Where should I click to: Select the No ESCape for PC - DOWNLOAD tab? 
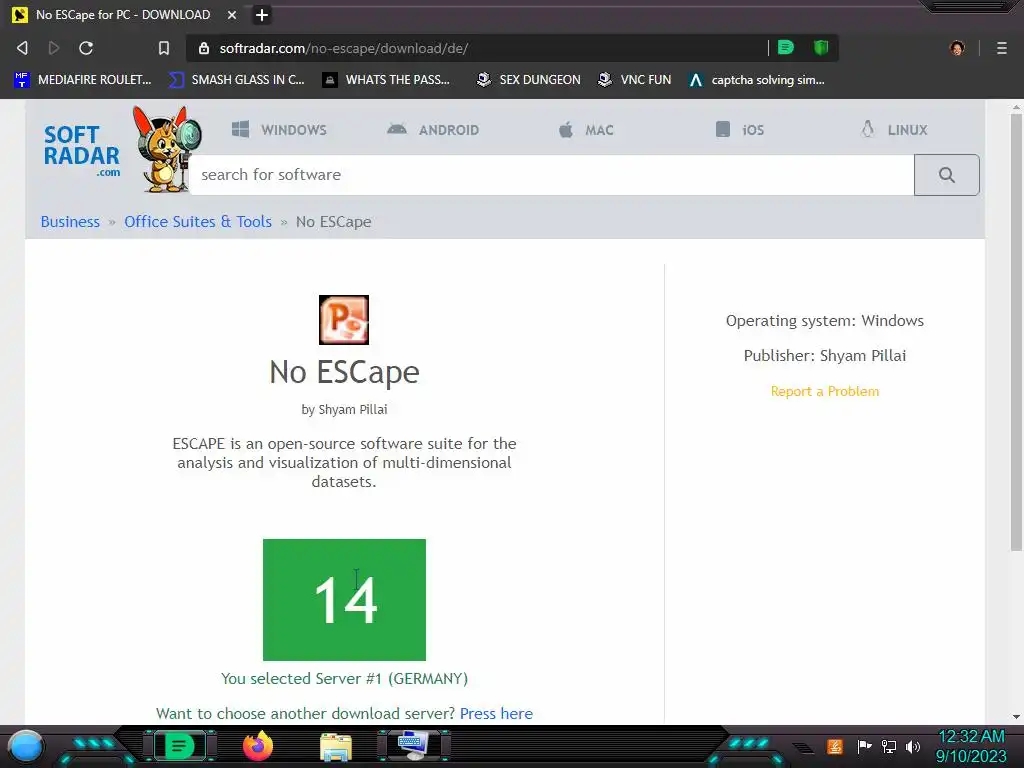124,15
